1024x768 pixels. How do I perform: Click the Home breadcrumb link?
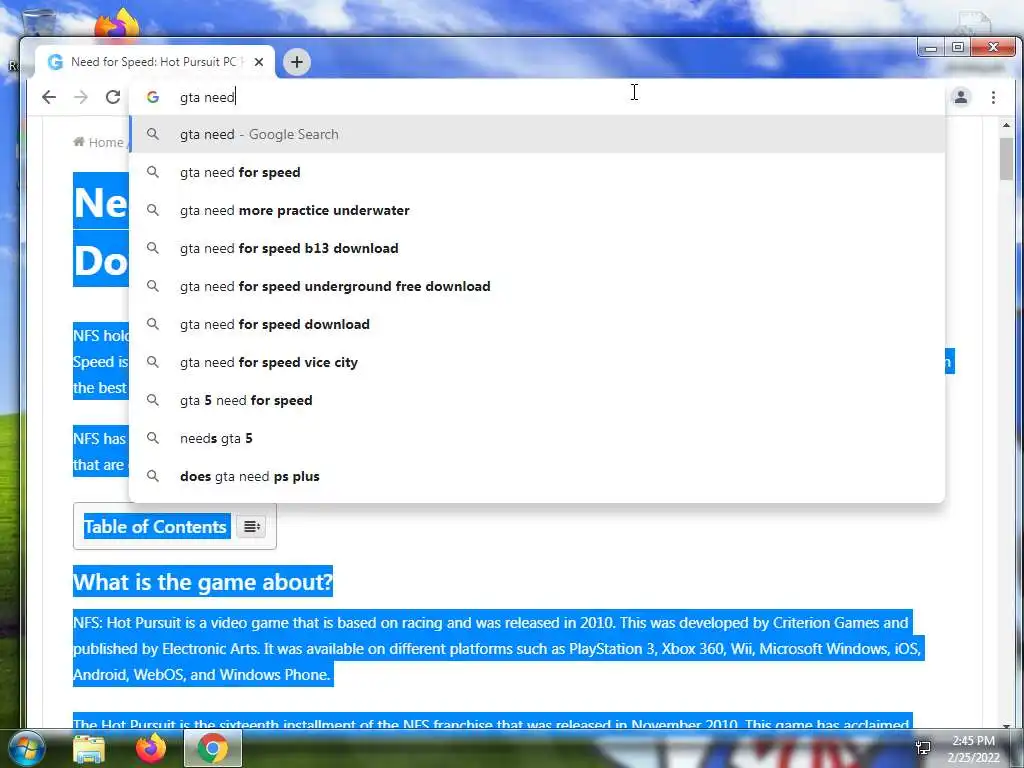pos(99,142)
